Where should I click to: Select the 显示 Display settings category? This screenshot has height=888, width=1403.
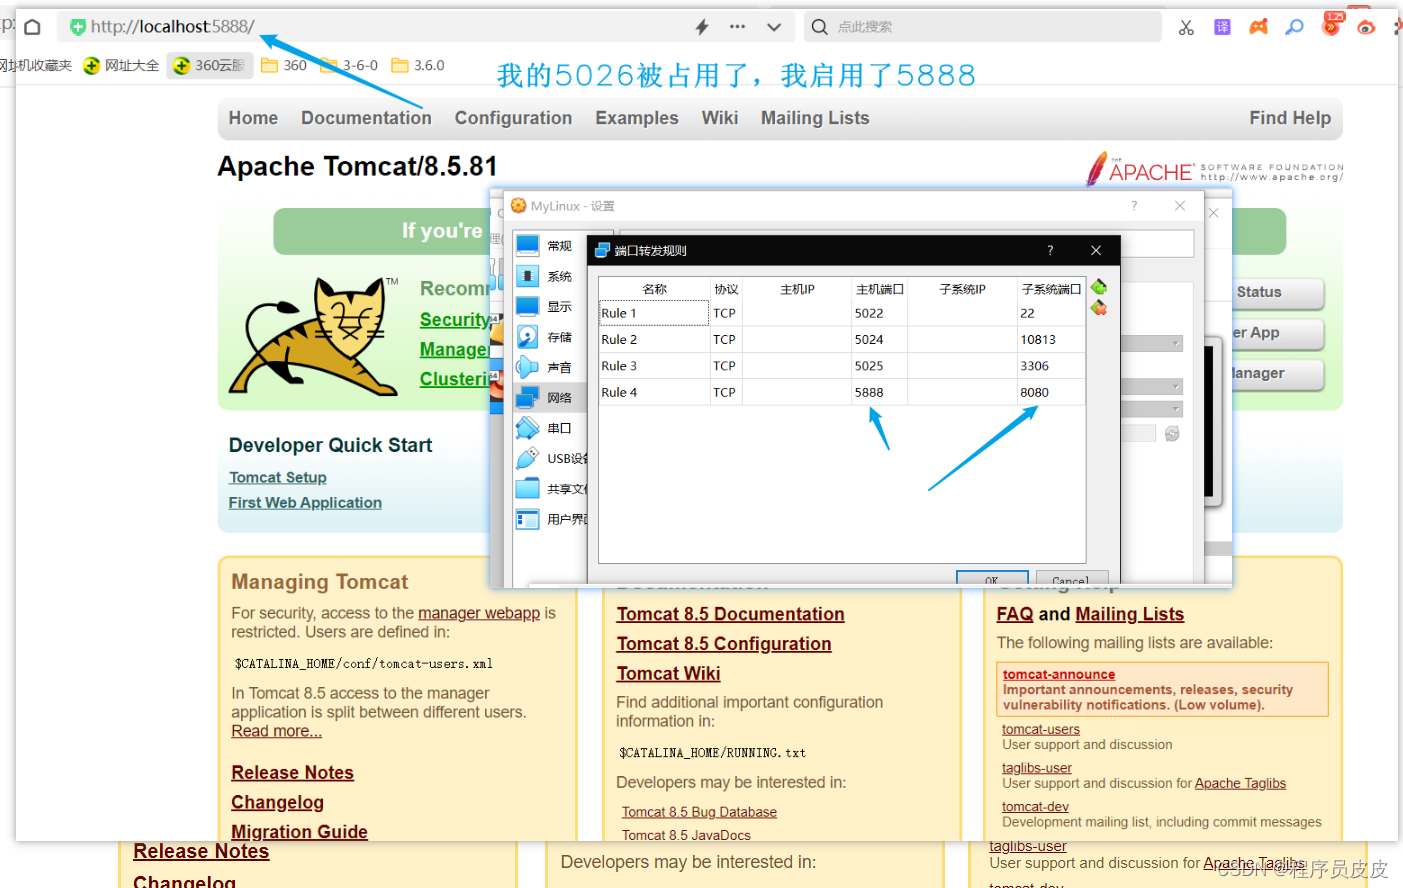pos(547,306)
